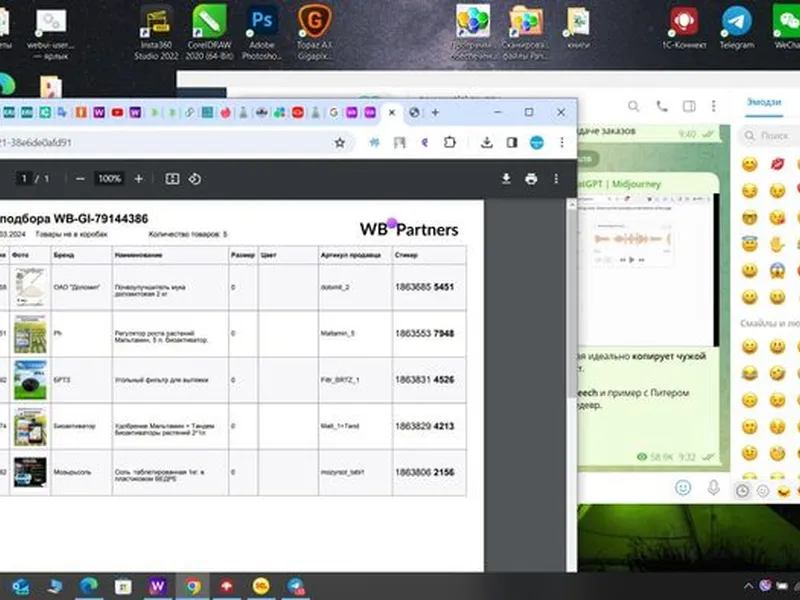Search within the Telegram chat
The height and width of the screenshot is (600, 800).
pos(634,107)
